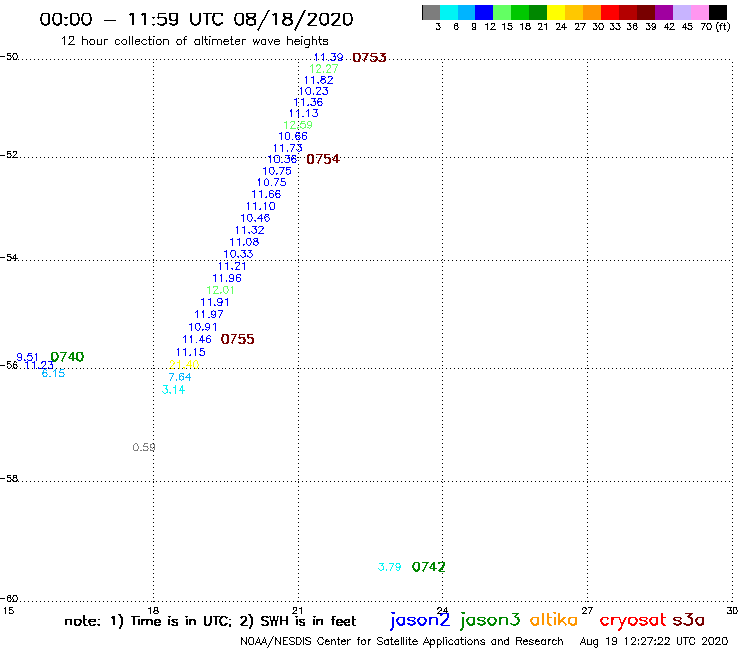Click the 11.96 wave height value

click(227, 279)
